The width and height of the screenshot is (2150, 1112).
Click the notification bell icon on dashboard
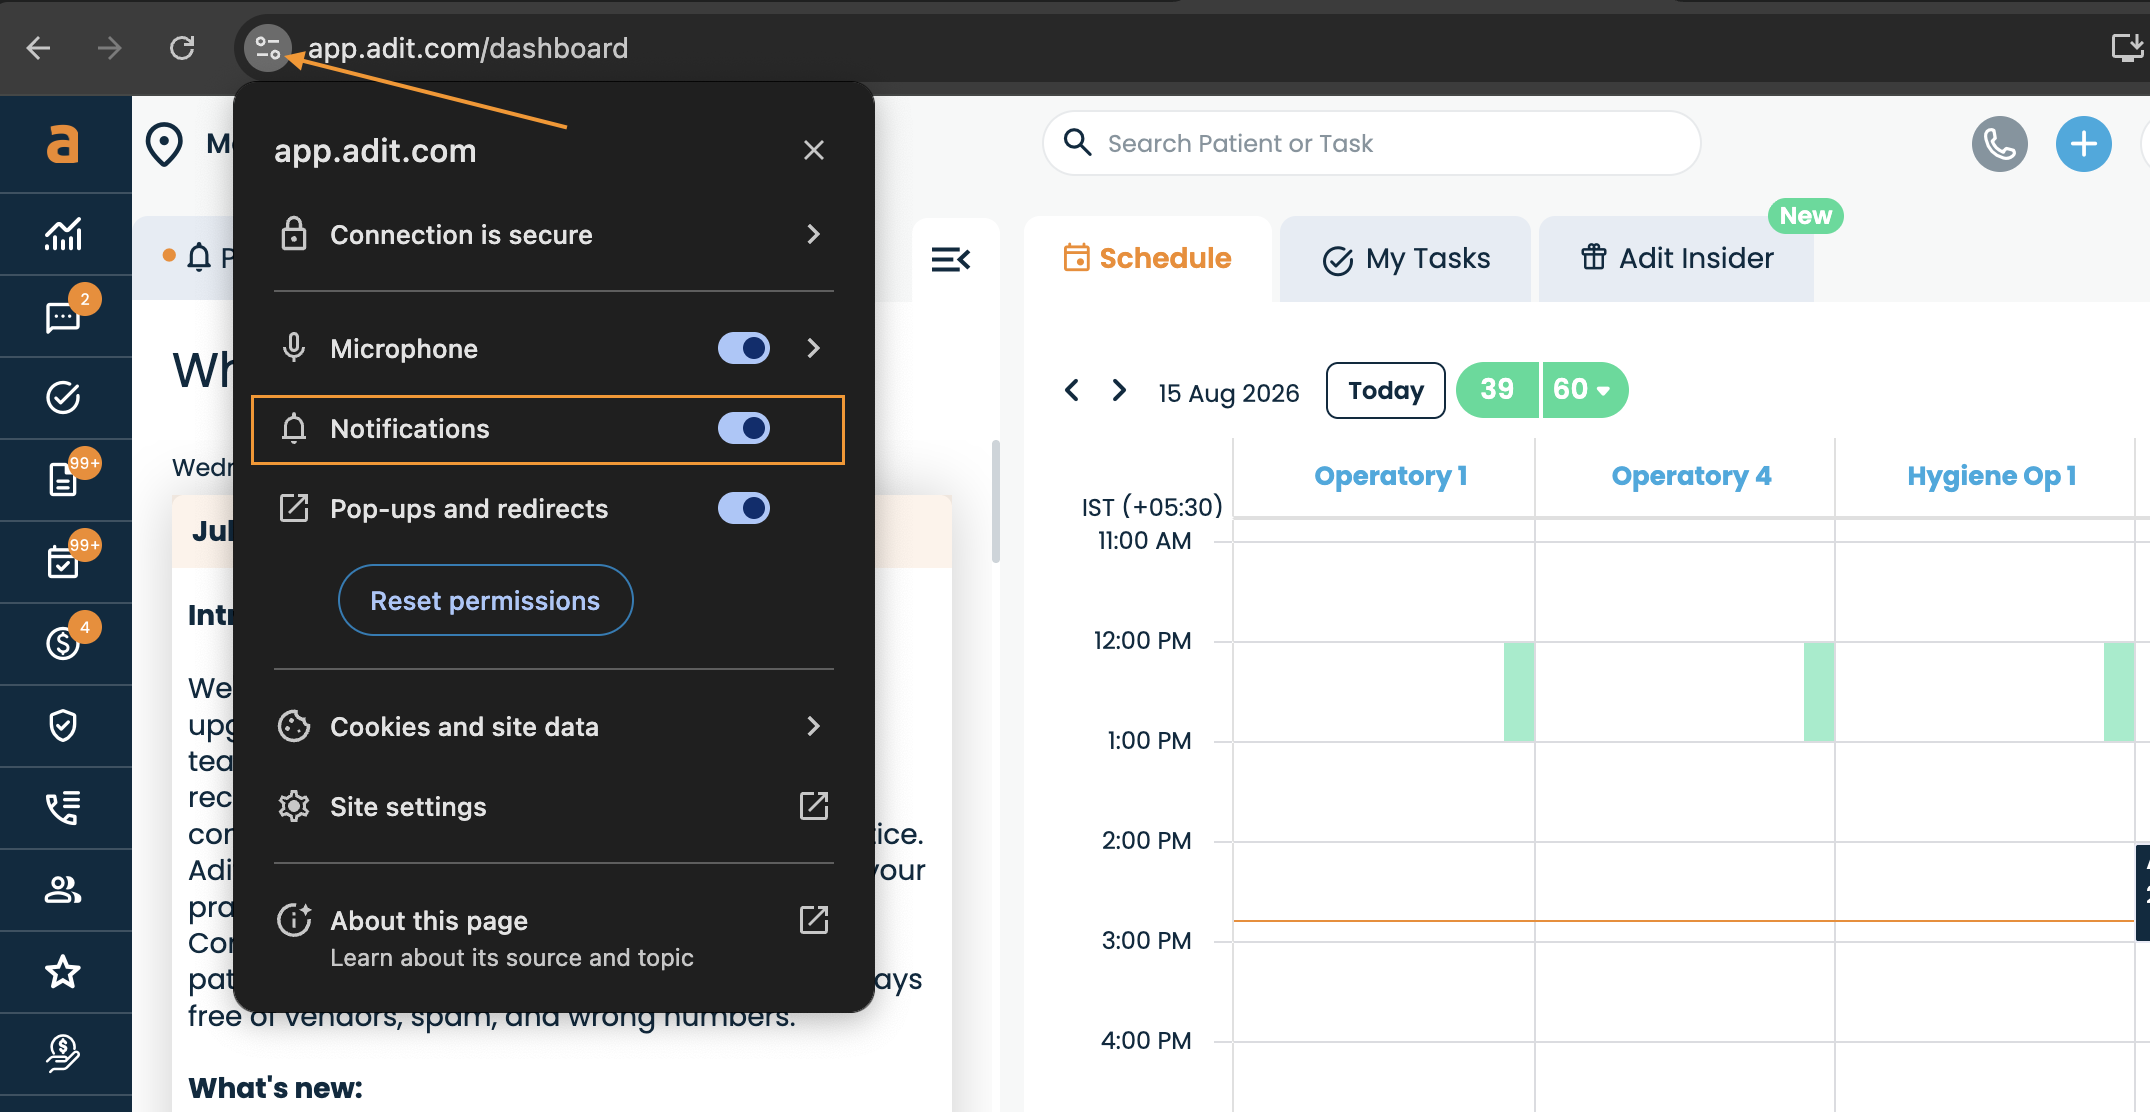(x=199, y=258)
